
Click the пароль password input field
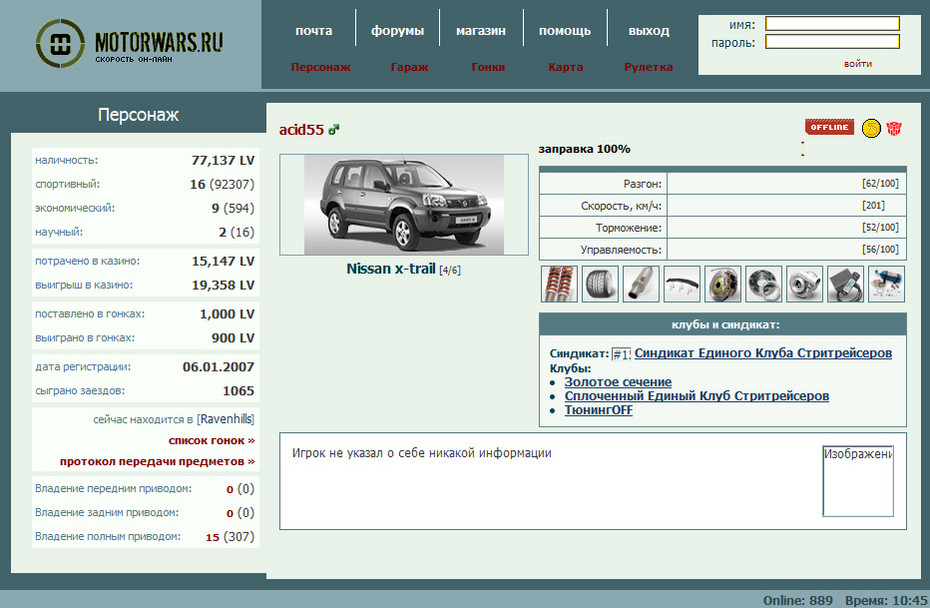click(832, 42)
